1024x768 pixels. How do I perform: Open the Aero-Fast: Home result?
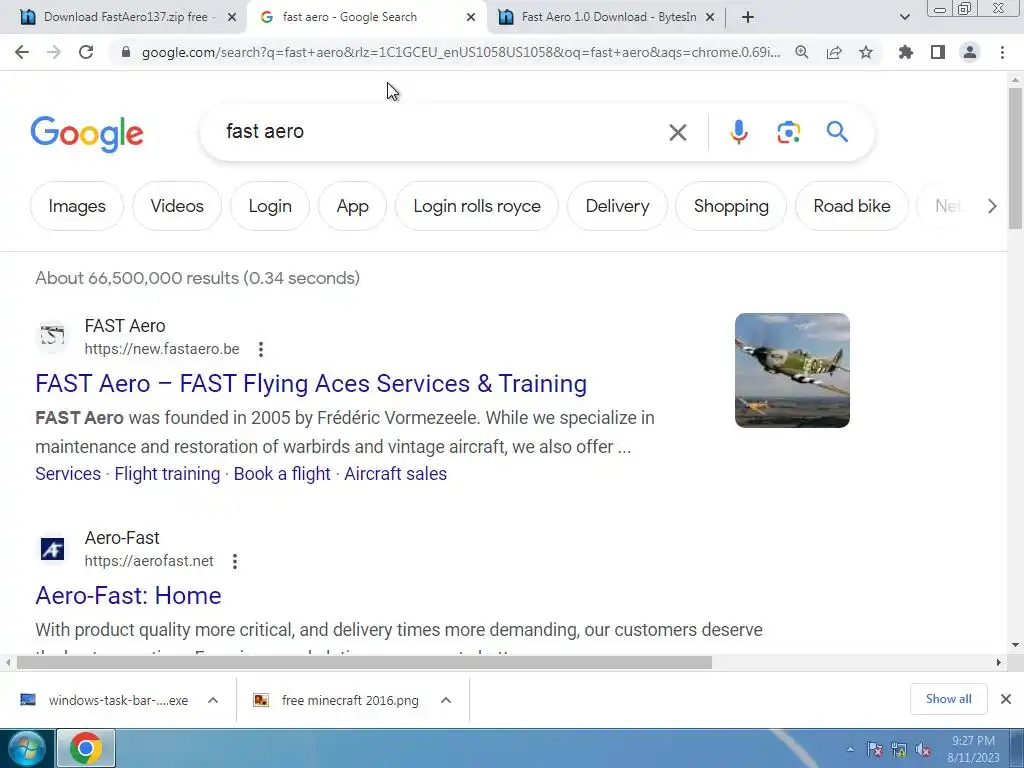pos(128,596)
